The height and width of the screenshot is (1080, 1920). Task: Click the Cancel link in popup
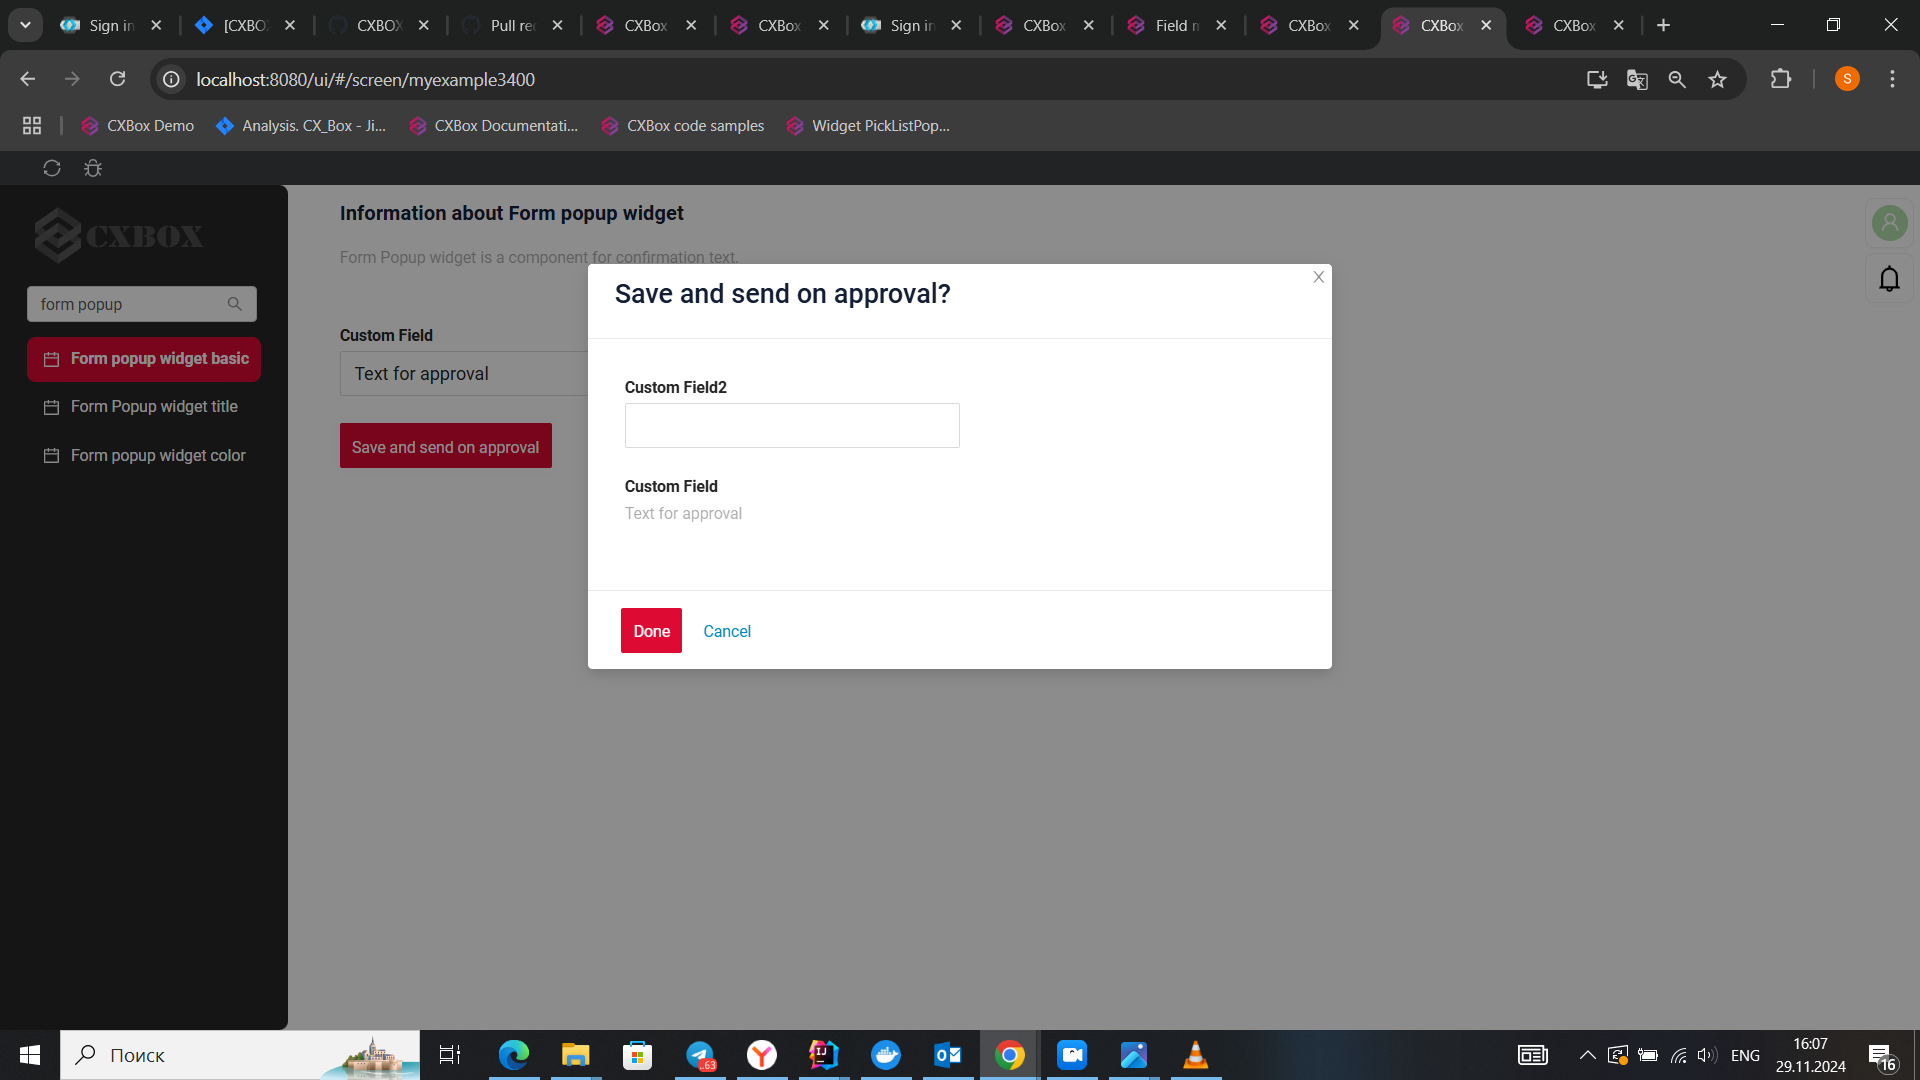pos(728,630)
